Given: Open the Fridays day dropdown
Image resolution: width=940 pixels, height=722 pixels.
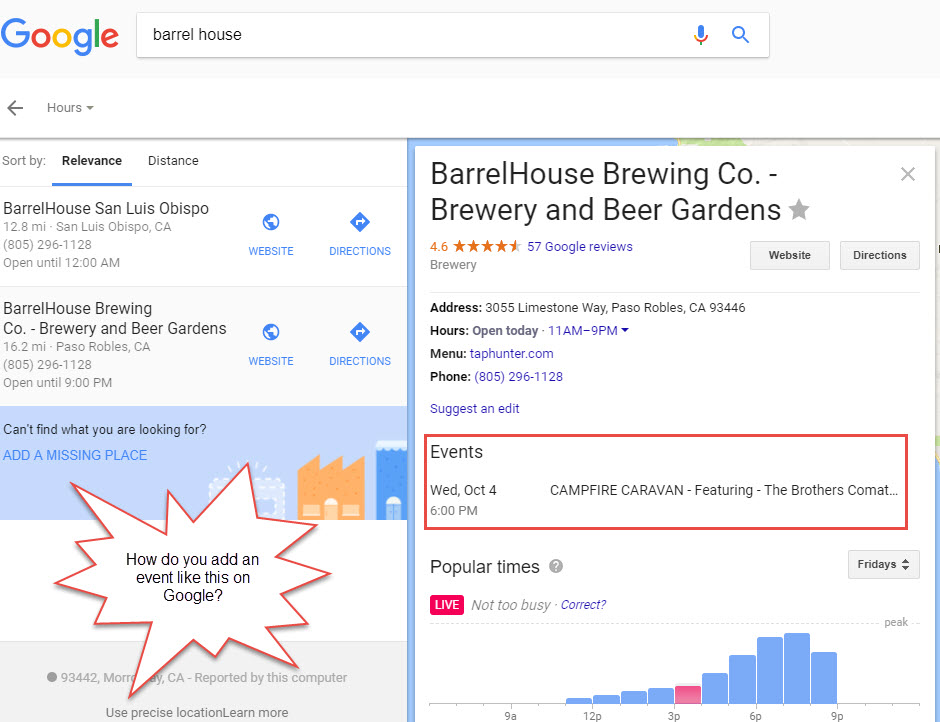Looking at the screenshot, I should click(x=883, y=564).
